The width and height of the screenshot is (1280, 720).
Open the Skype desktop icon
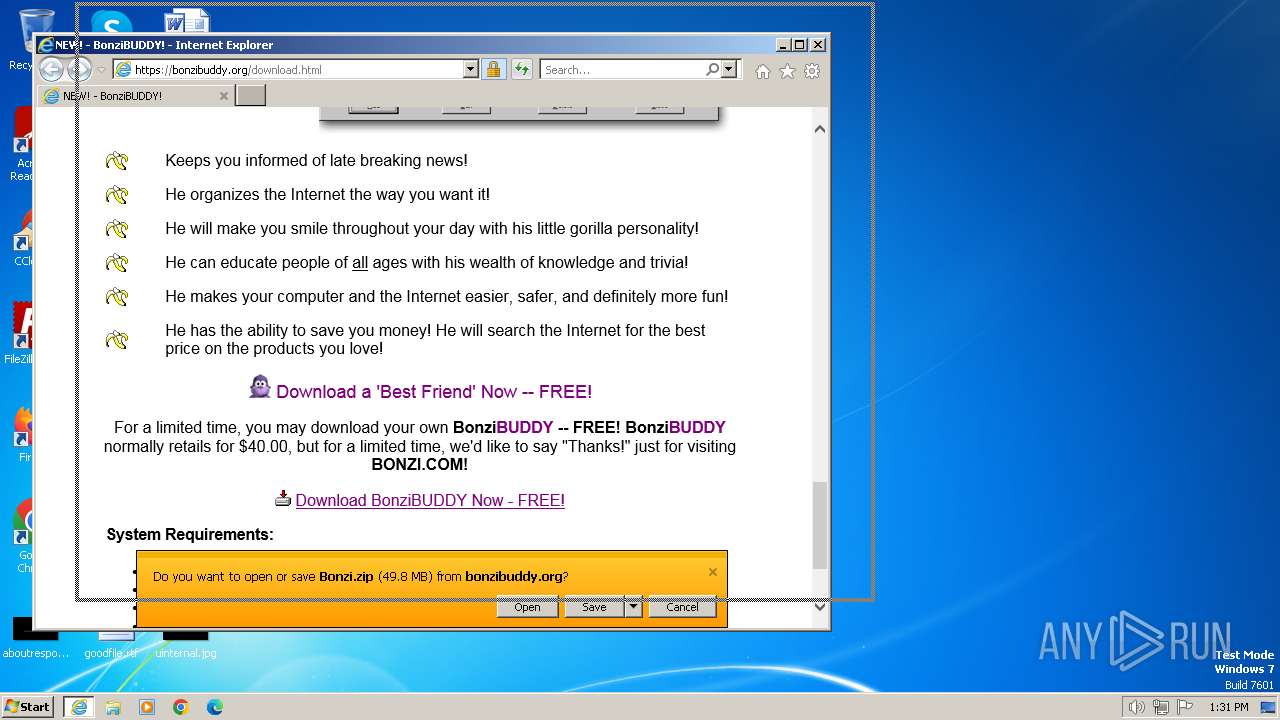pyautogui.click(x=110, y=22)
